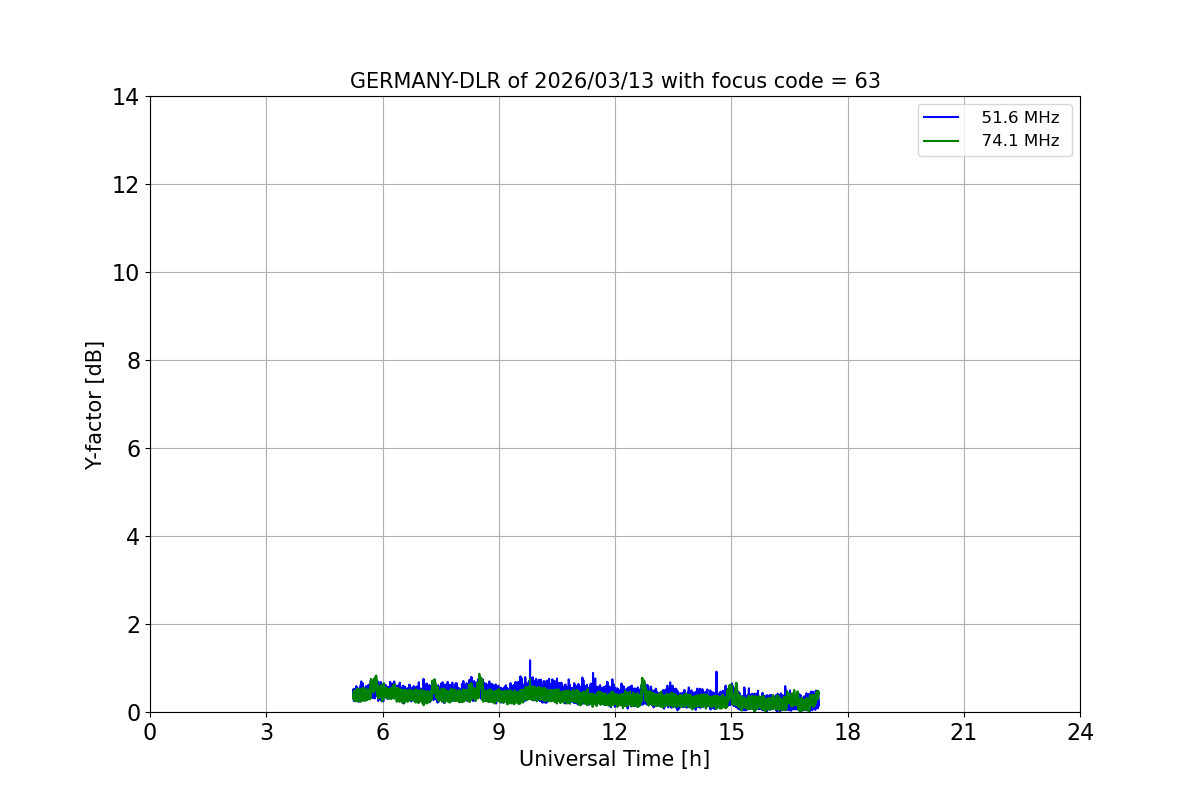Click the y-axis tick label '10'
1200x800 pixels.
[x=125, y=273]
